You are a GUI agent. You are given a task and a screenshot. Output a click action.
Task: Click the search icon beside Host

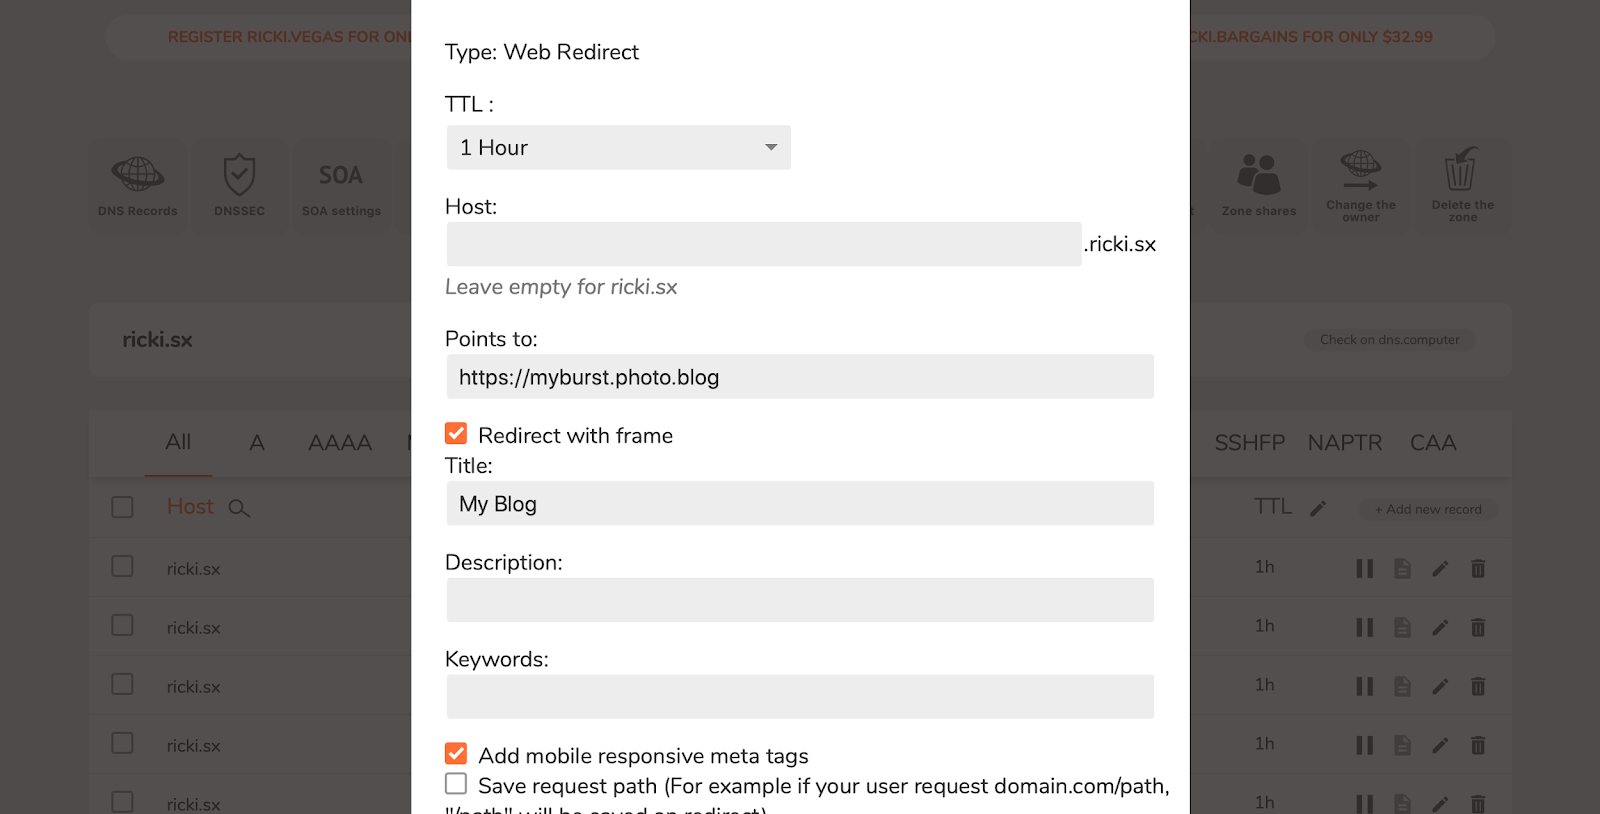pyautogui.click(x=238, y=508)
